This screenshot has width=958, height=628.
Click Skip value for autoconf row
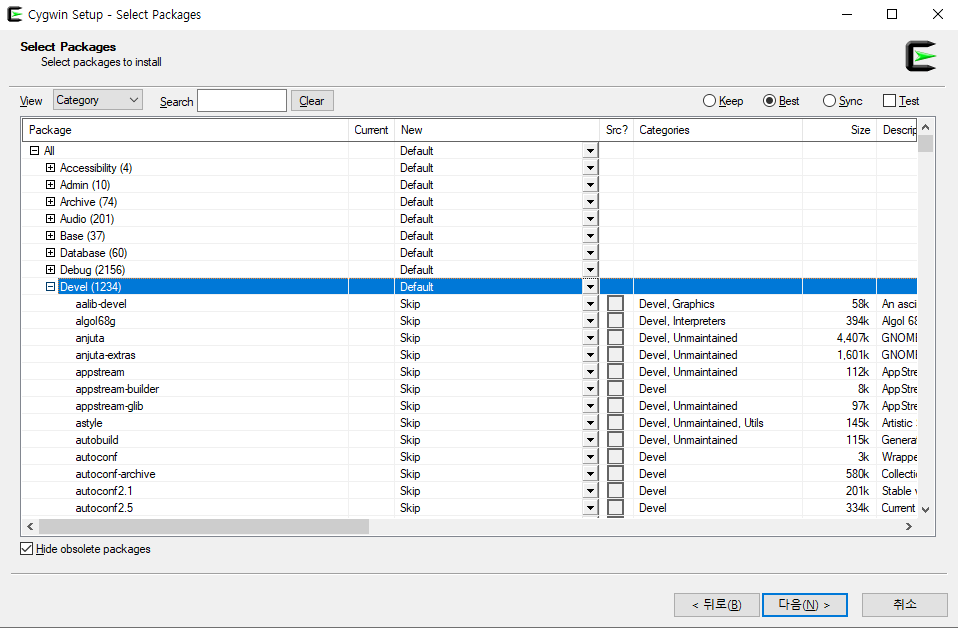click(x=410, y=457)
